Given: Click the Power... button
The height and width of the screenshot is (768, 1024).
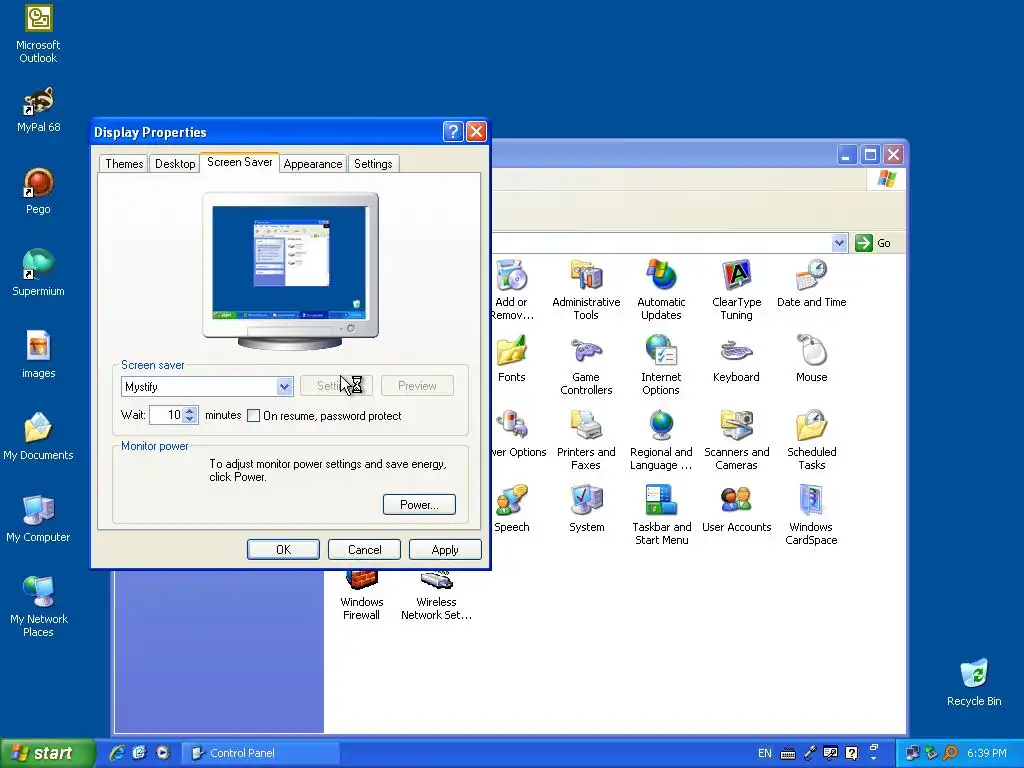Looking at the screenshot, I should 419,505.
